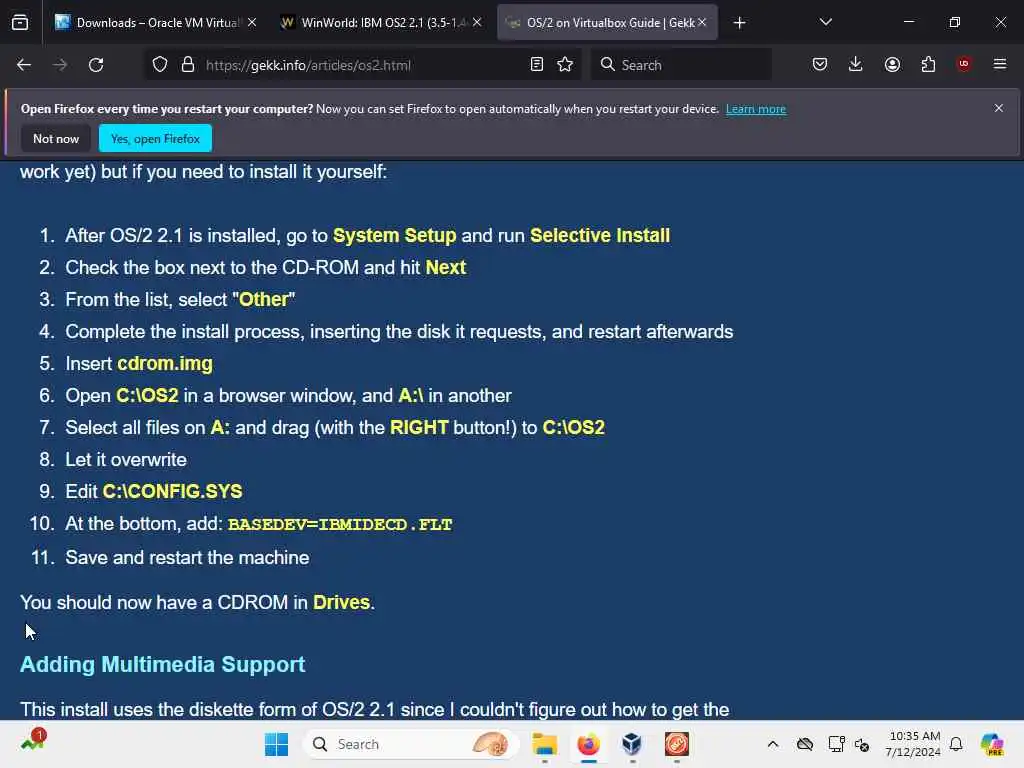Open the display tray icon
Viewport: 1024px width, 768px height.
click(x=837, y=744)
